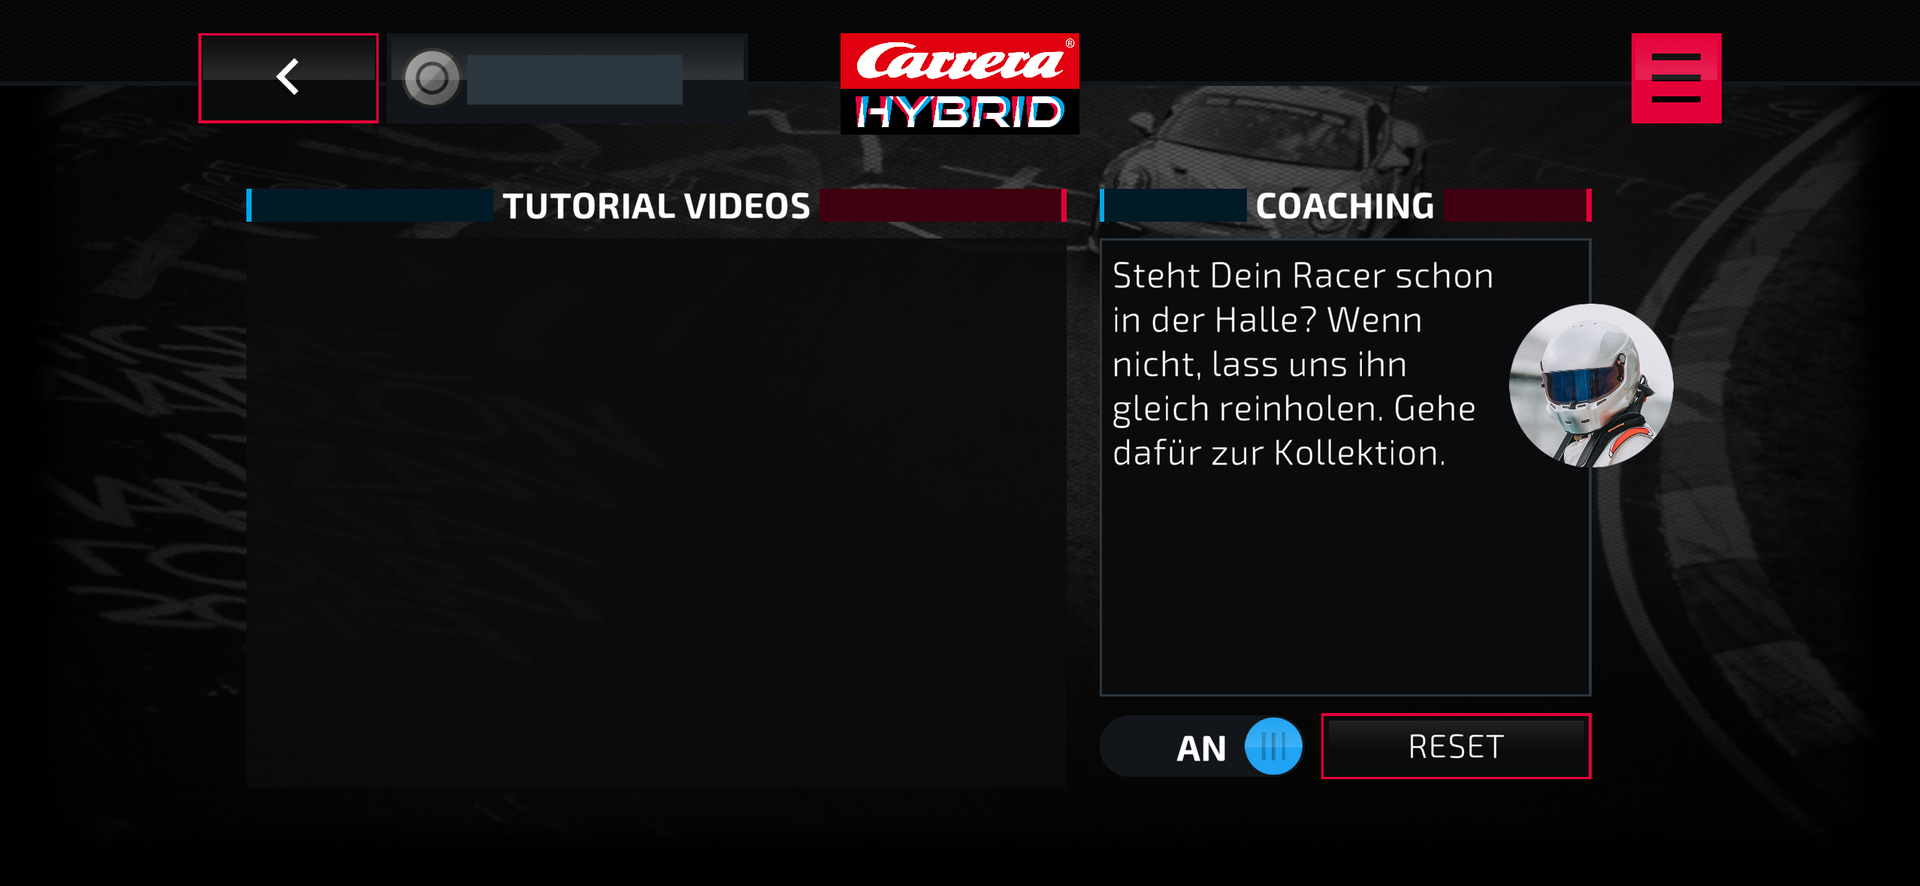Tap the AN label on the switch
Viewport: 1920px width, 886px height.
tap(1201, 748)
